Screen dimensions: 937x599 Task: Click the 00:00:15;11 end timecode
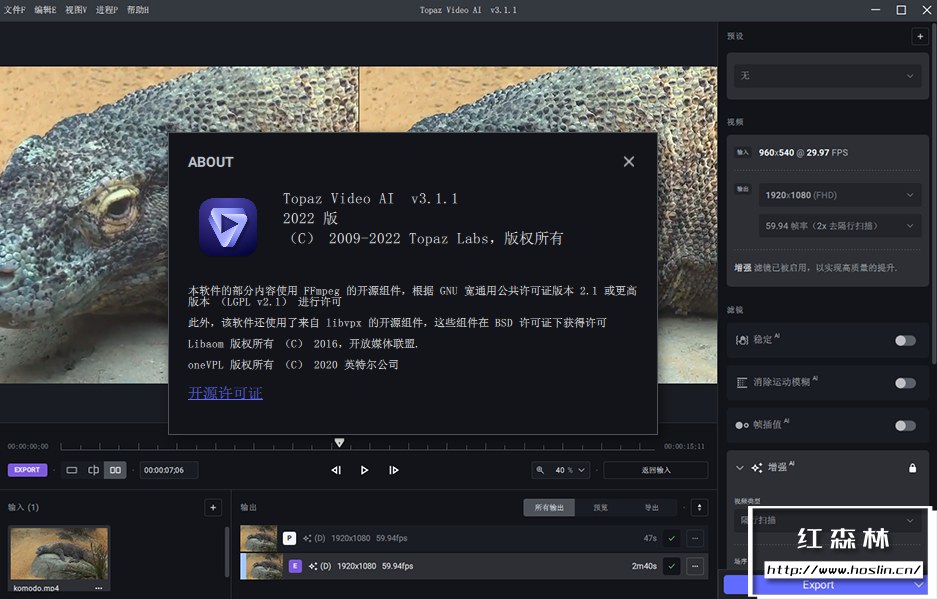pyautogui.click(x=684, y=447)
